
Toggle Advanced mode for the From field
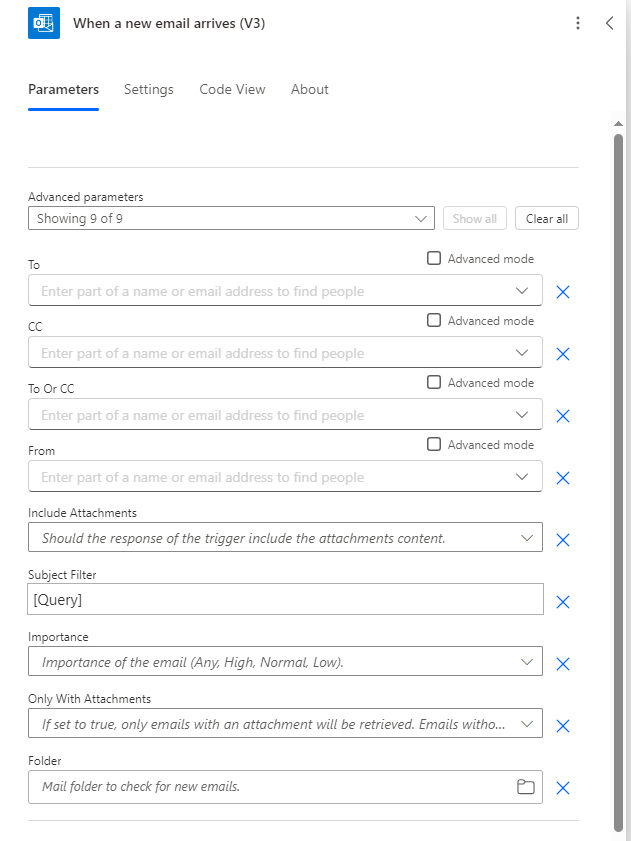[434, 444]
